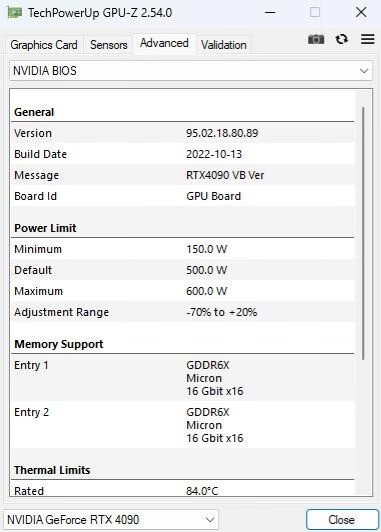Minimize the GPU-Z window

pyautogui.click(x=270, y=13)
